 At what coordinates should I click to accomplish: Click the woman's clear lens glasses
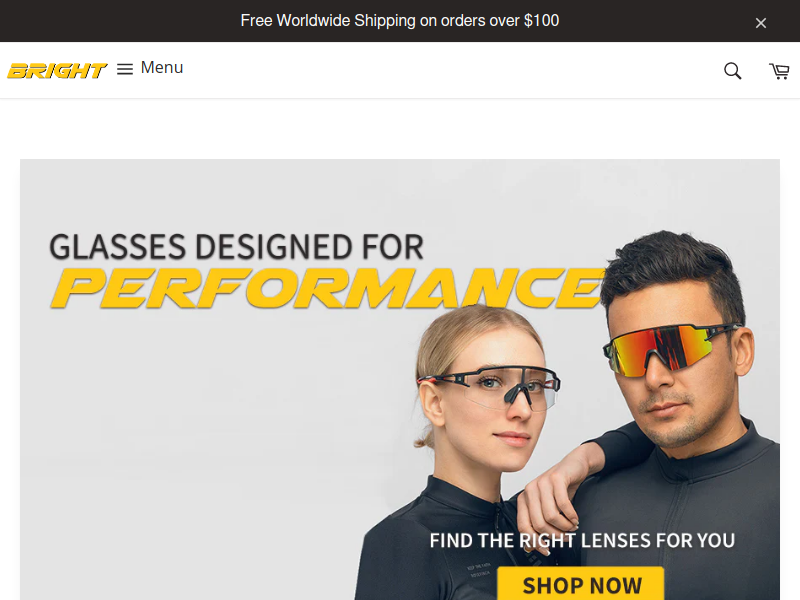tap(492, 385)
